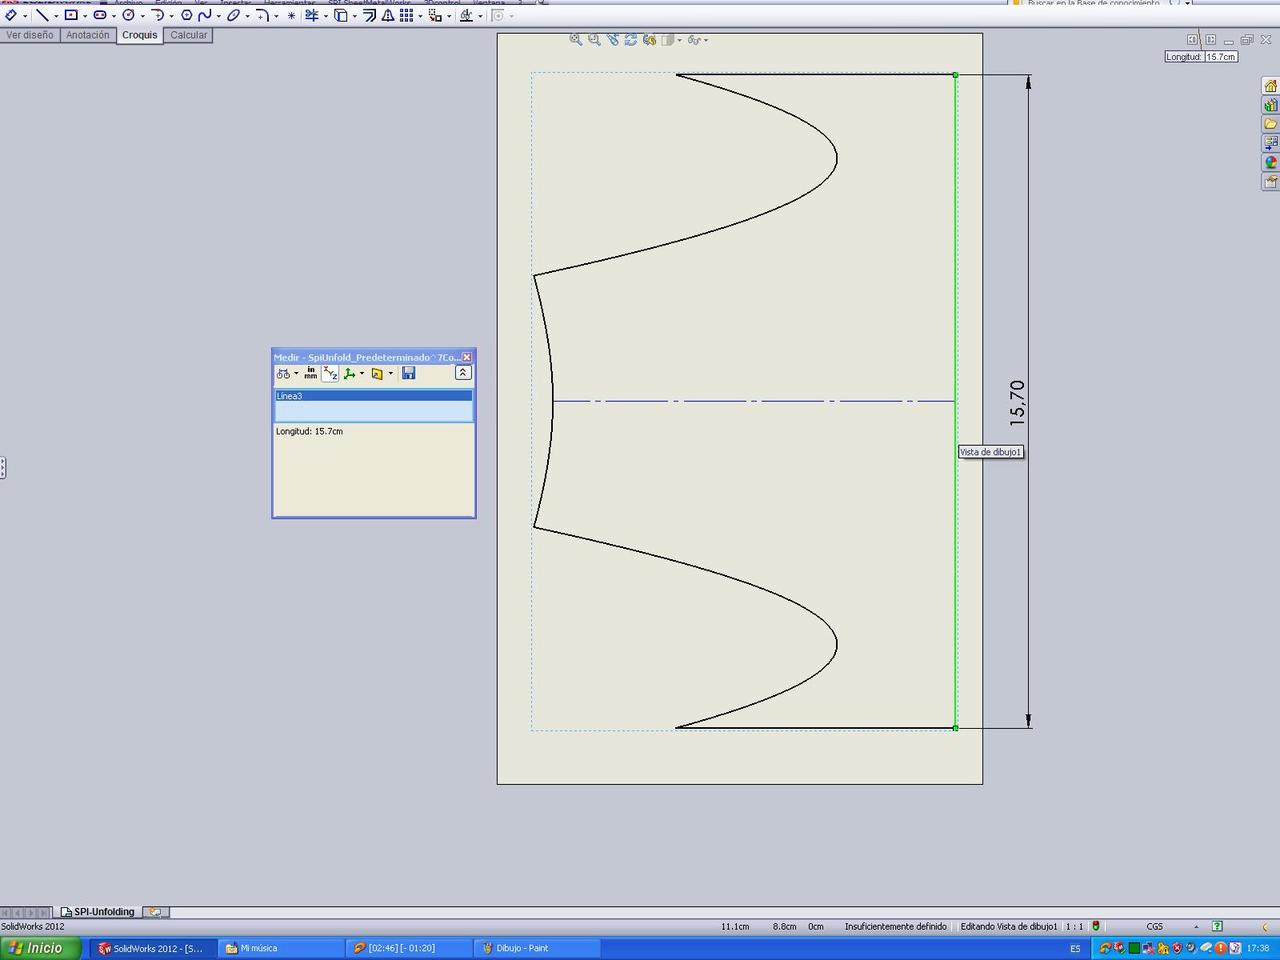This screenshot has height=960, width=1280.
Task: Select the Circle sketch tool
Action: coord(129,15)
